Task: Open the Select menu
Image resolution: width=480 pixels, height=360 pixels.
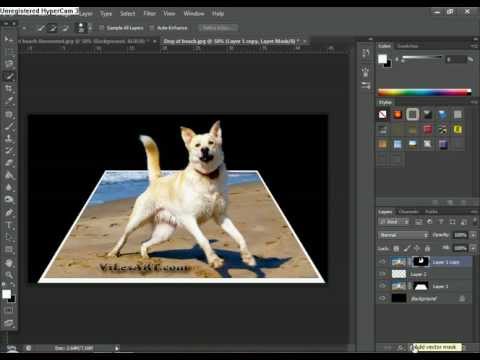Action: pos(128,14)
